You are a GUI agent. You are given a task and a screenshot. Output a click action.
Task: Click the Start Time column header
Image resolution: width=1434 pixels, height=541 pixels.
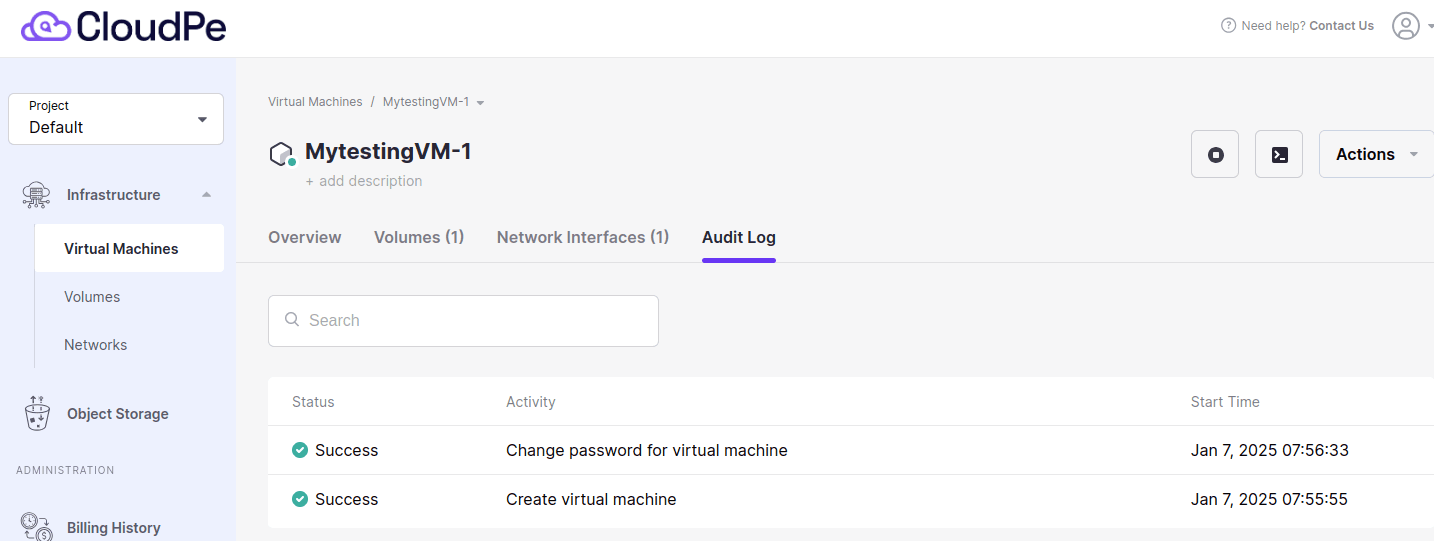pyautogui.click(x=1225, y=402)
